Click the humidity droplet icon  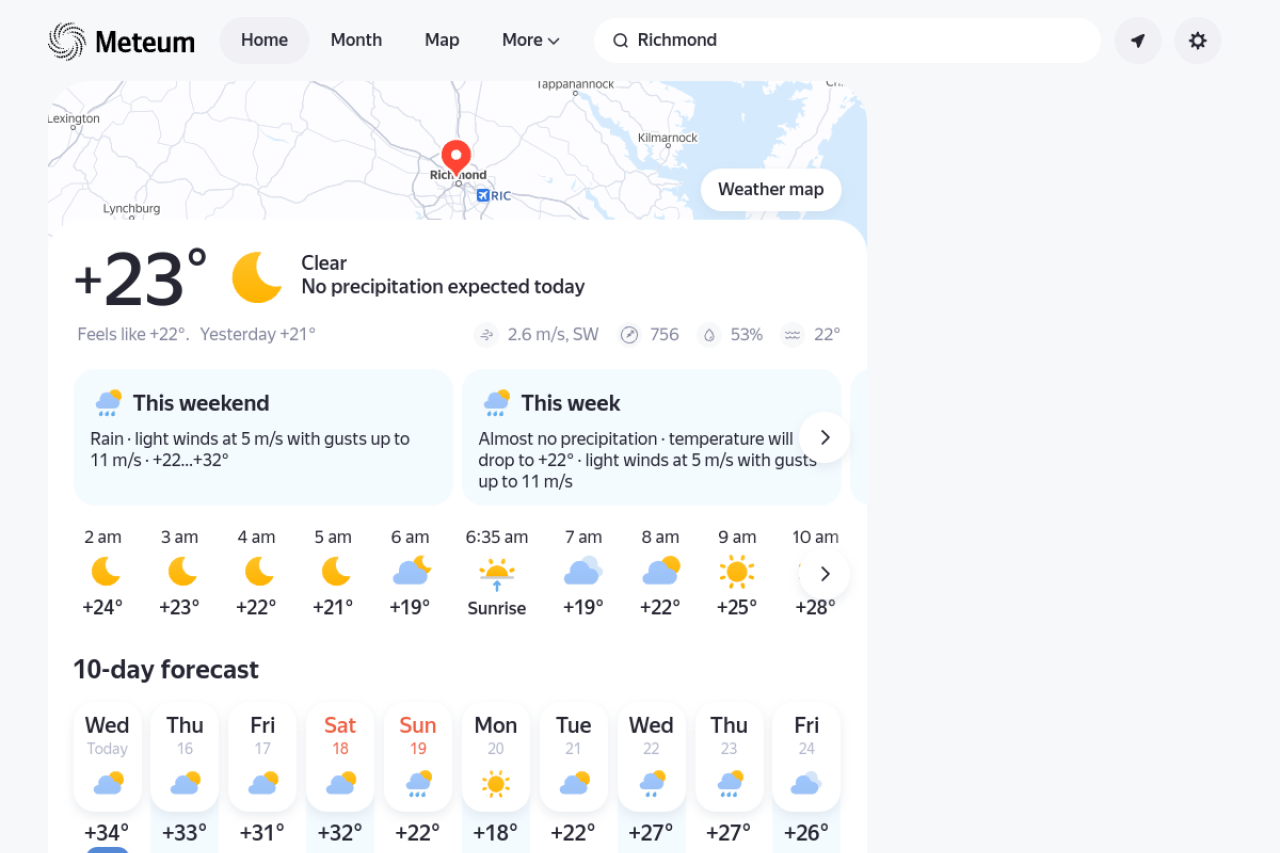709,335
